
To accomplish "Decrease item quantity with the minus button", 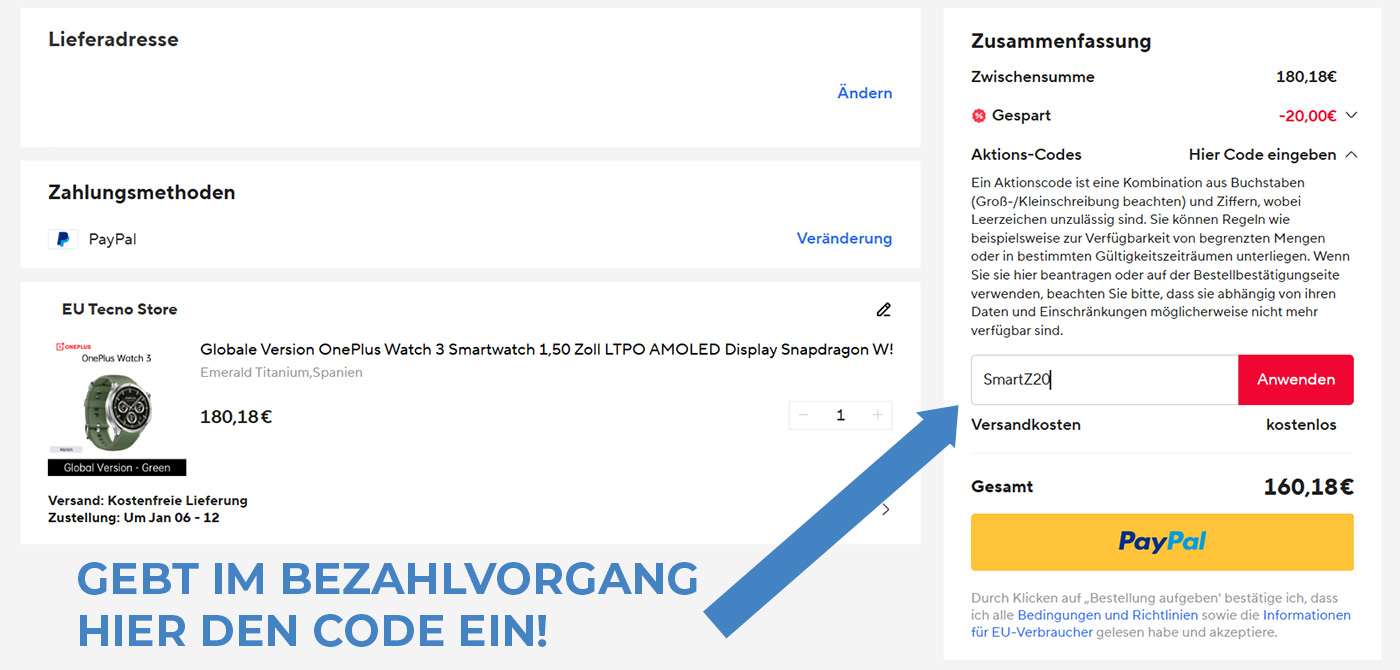I will (803, 415).
